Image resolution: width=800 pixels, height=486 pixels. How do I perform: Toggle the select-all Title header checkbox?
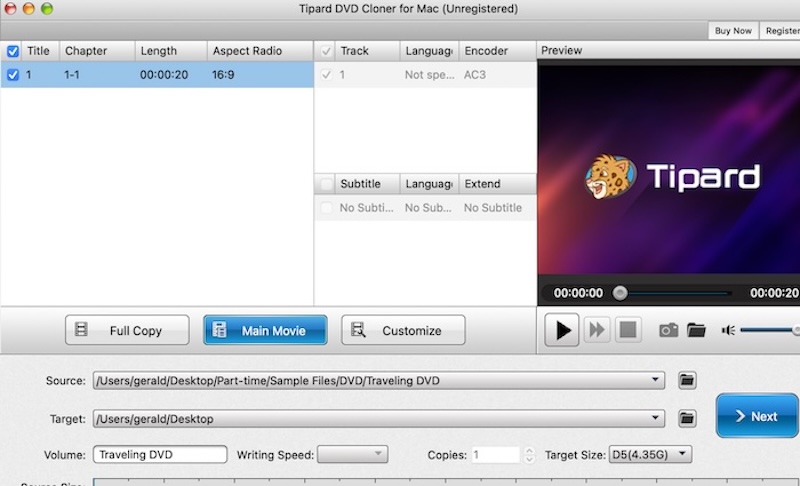(x=13, y=51)
